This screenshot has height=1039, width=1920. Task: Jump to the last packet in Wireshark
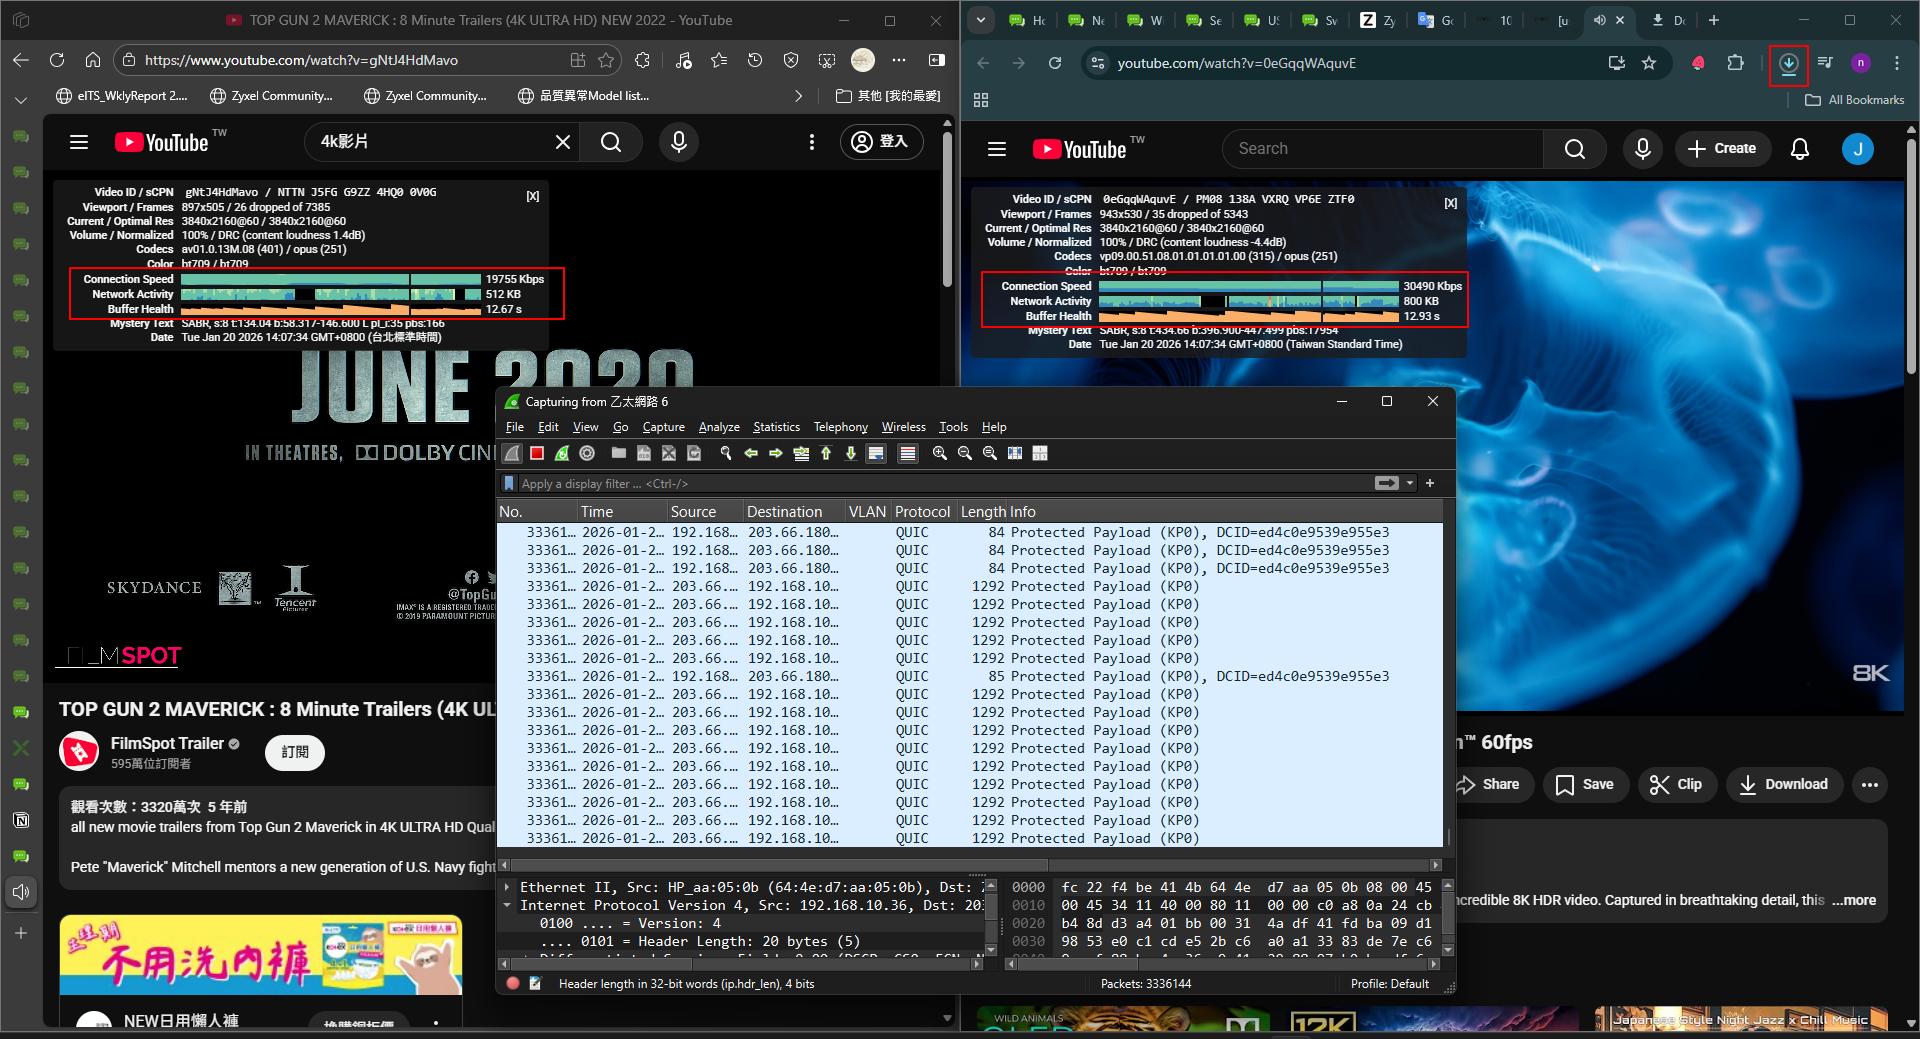[x=851, y=453]
